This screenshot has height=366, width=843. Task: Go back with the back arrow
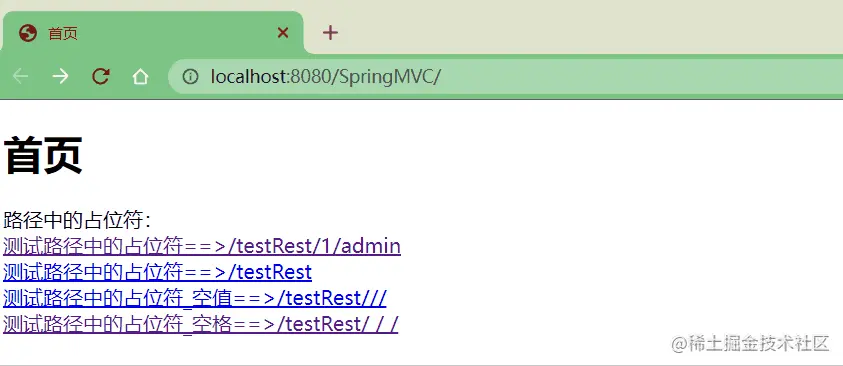(20, 76)
